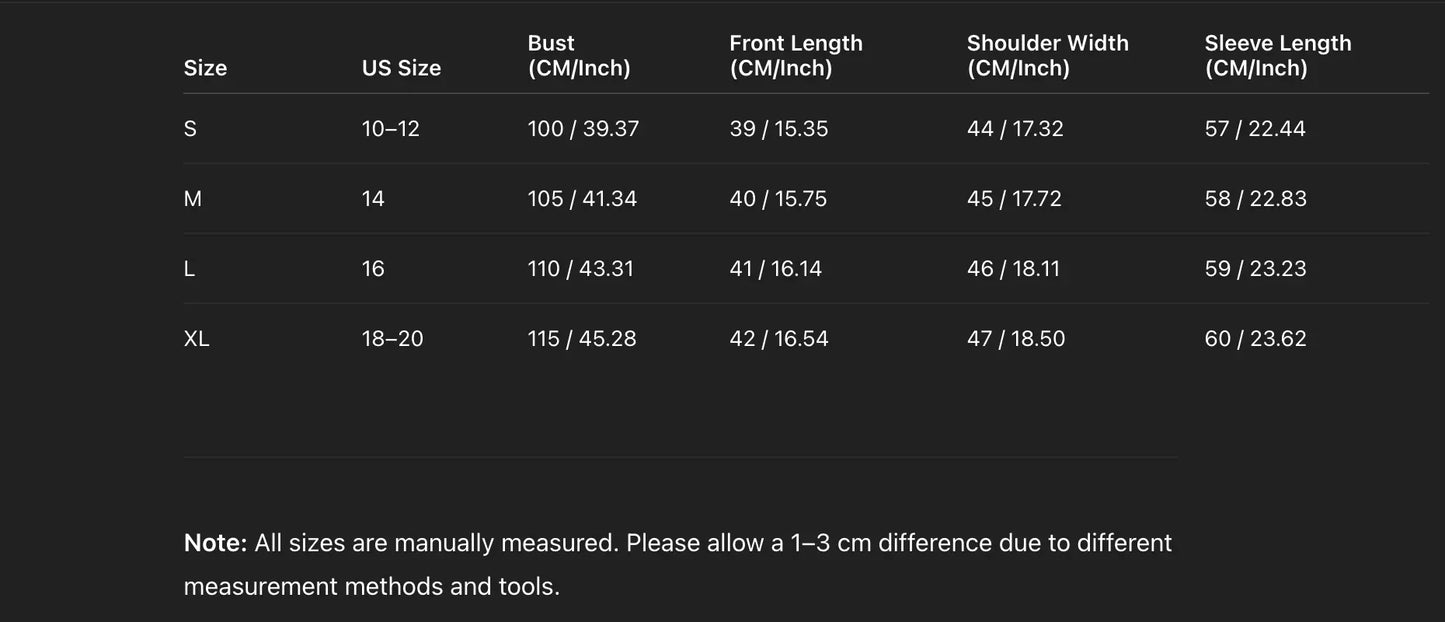Screen dimensions: 1445x622
Task: Select the bust value 110 / 43.31
Action: (x=580, y=269)
